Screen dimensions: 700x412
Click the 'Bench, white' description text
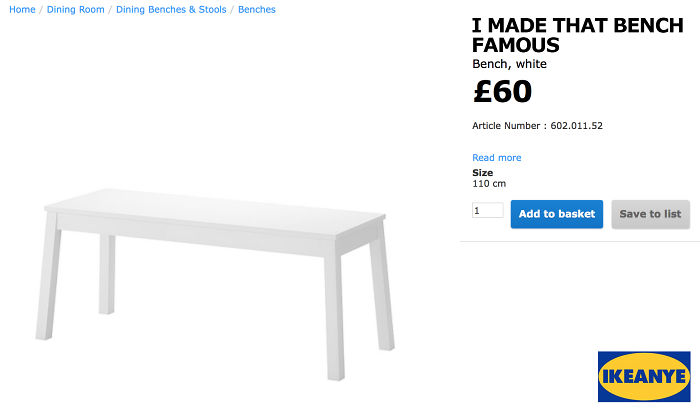tap(509, 65)
